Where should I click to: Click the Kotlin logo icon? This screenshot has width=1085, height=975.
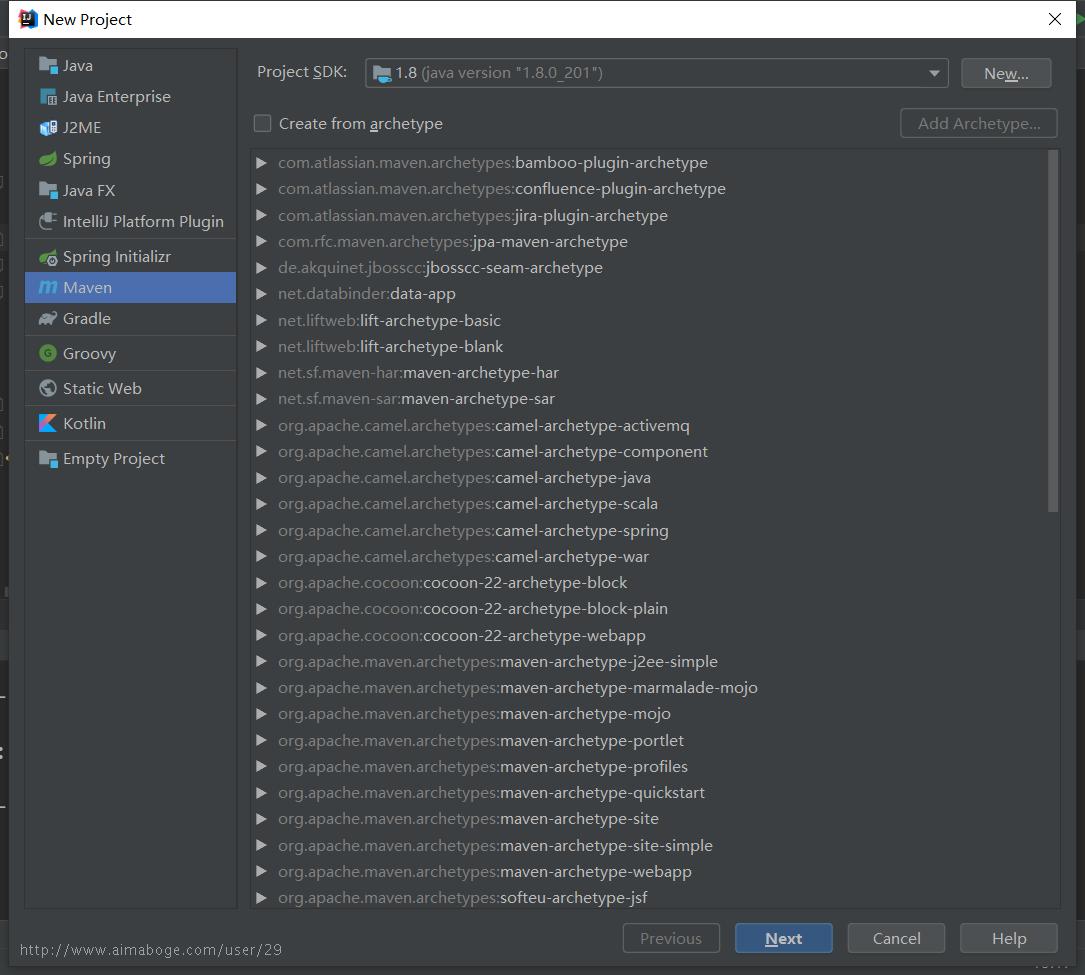[48, 423]
